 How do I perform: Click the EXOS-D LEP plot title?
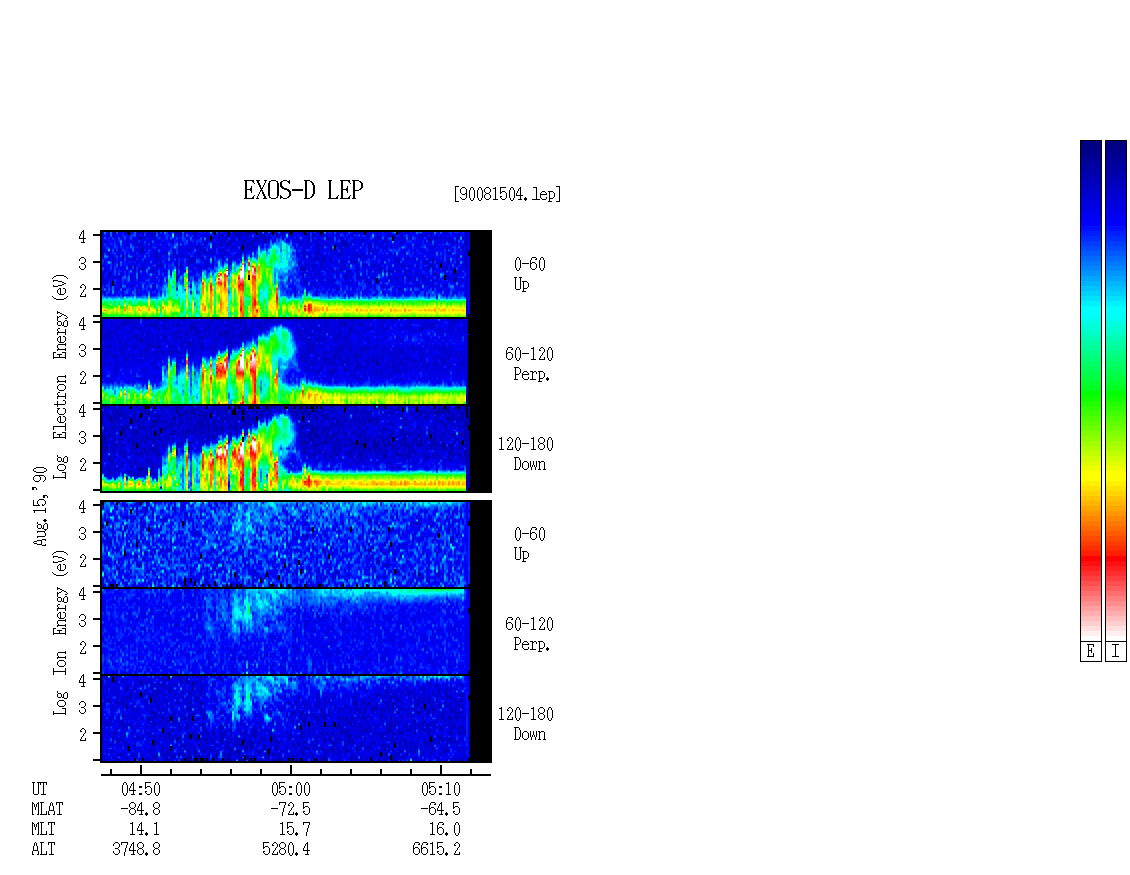303,190
